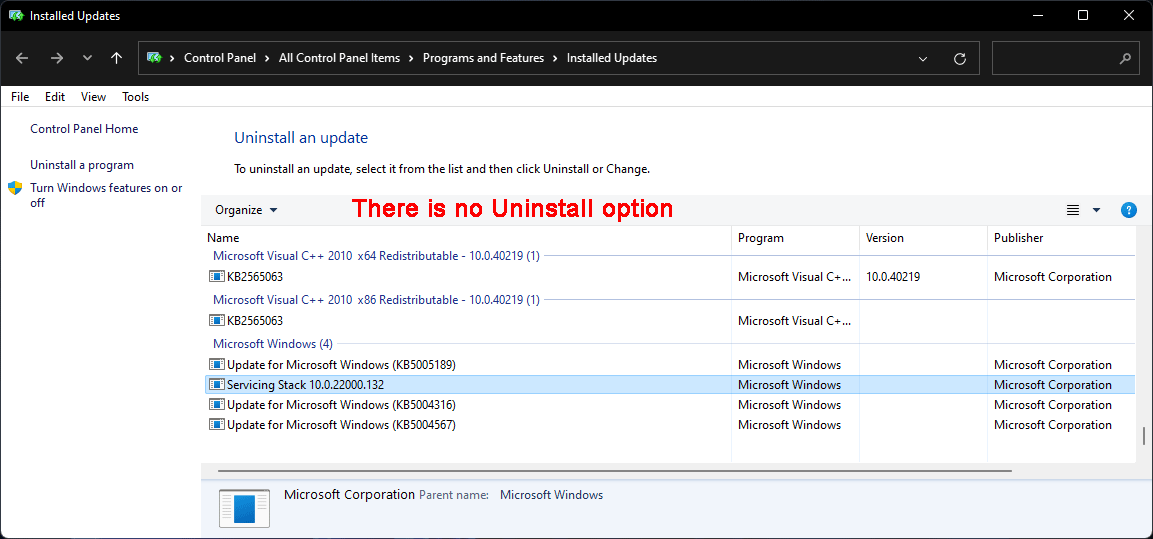Expand chevron after Programs and Features
The image size is (1153, 539).
coord(556,58)
